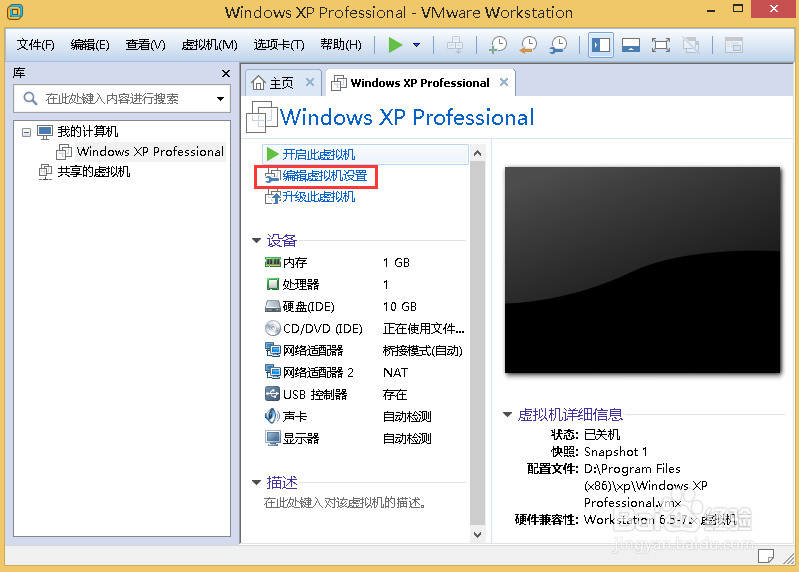Screen dimensions: 799x572
Task: Click the 网络适配器 2 NAT icon
Action: tap(273, 372)
